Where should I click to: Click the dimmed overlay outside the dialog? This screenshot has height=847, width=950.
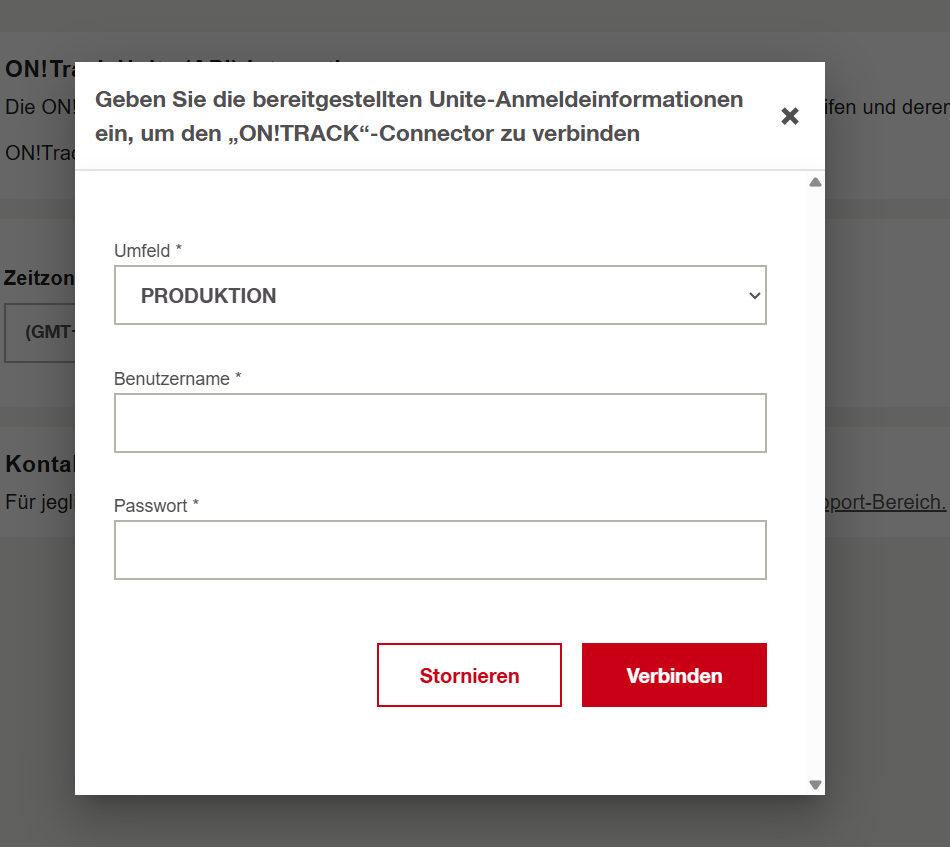click(x=37, y=700)
